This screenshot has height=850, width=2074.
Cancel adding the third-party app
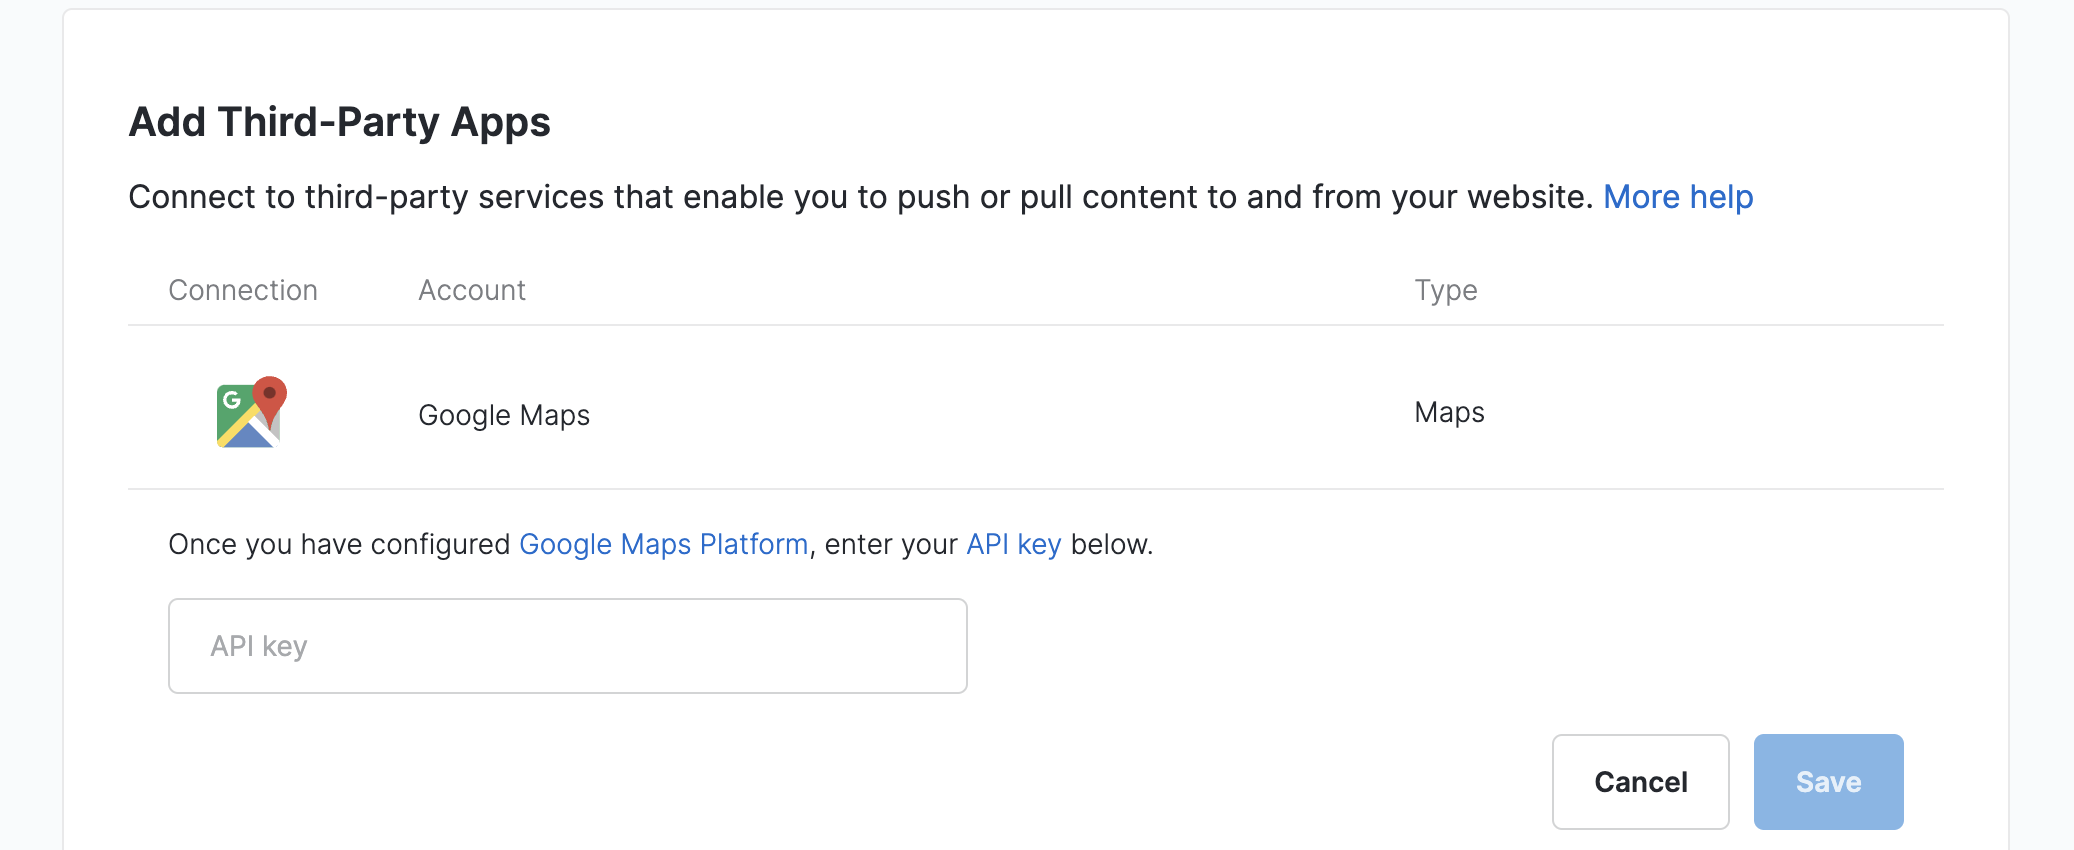click(x=1641, y=782)
